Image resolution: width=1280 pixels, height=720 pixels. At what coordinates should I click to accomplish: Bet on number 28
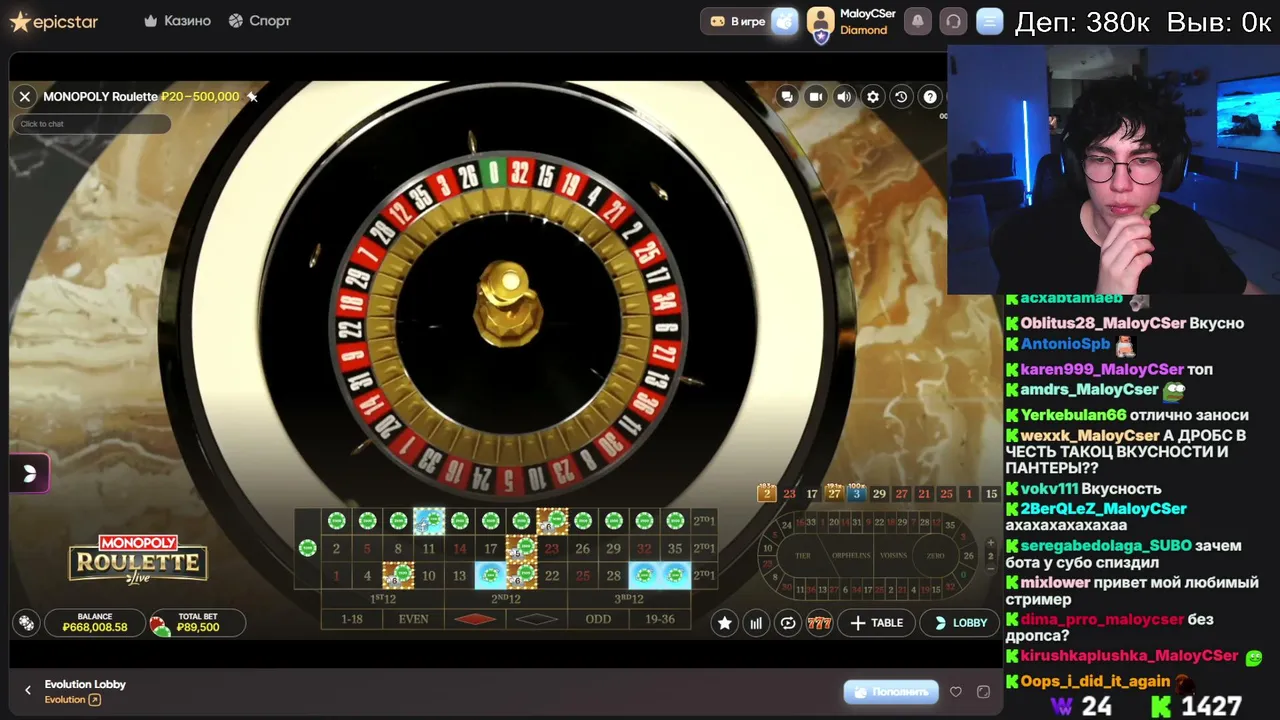pos(613,575)
